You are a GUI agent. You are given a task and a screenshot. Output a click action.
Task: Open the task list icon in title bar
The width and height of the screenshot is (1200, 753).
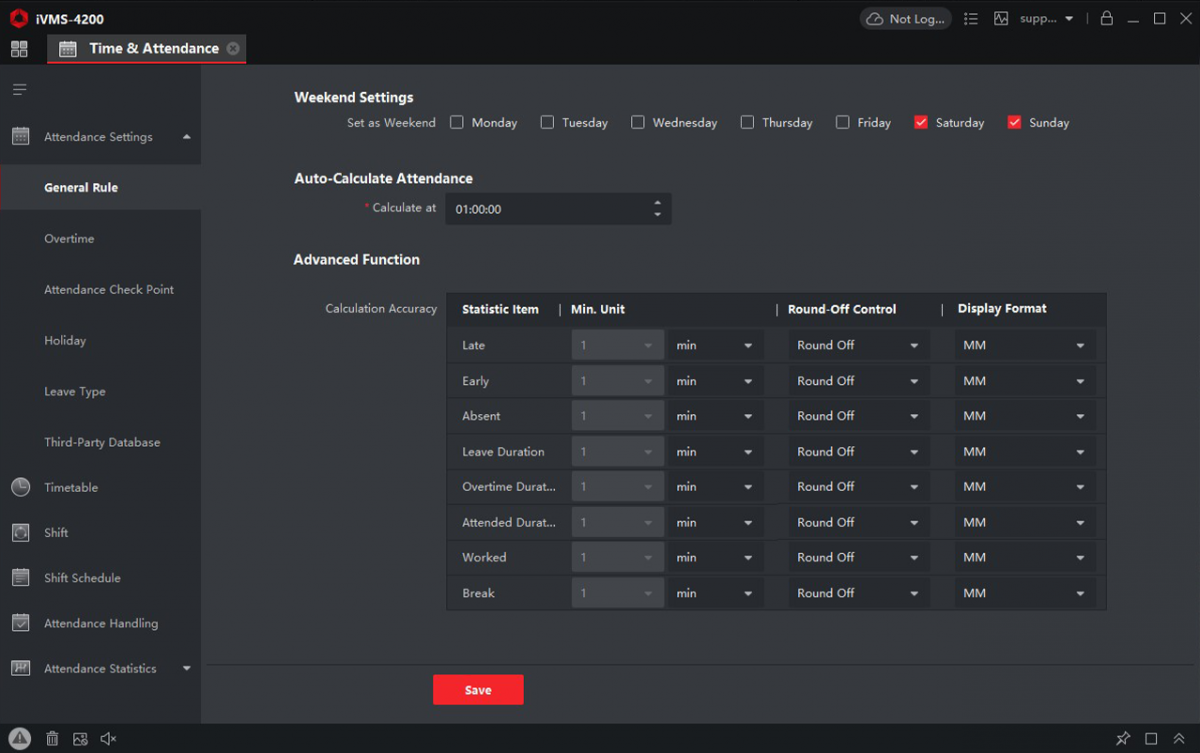tap(970, 18)
